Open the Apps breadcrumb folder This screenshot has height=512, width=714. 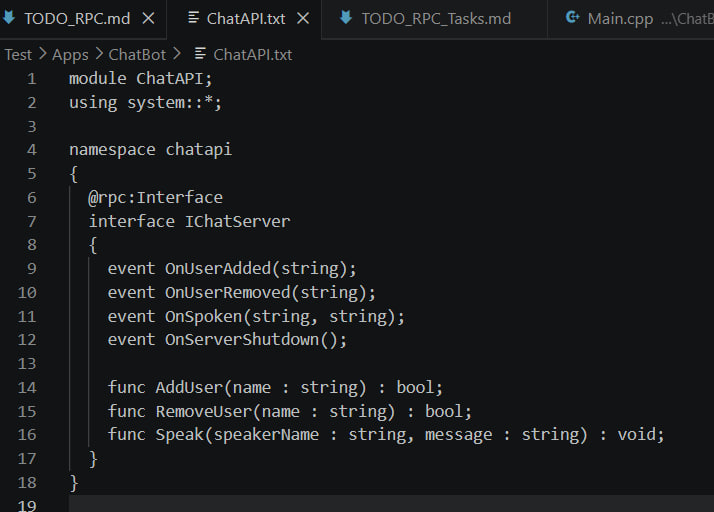[x=70, y=55]
